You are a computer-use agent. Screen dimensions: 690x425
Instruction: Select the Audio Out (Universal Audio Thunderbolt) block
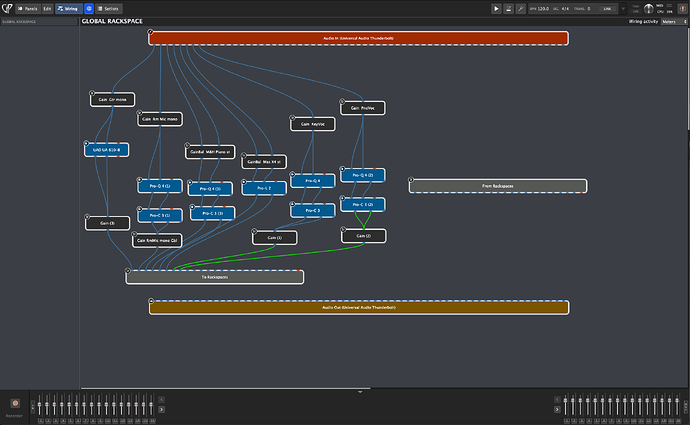tap(359, 308)
